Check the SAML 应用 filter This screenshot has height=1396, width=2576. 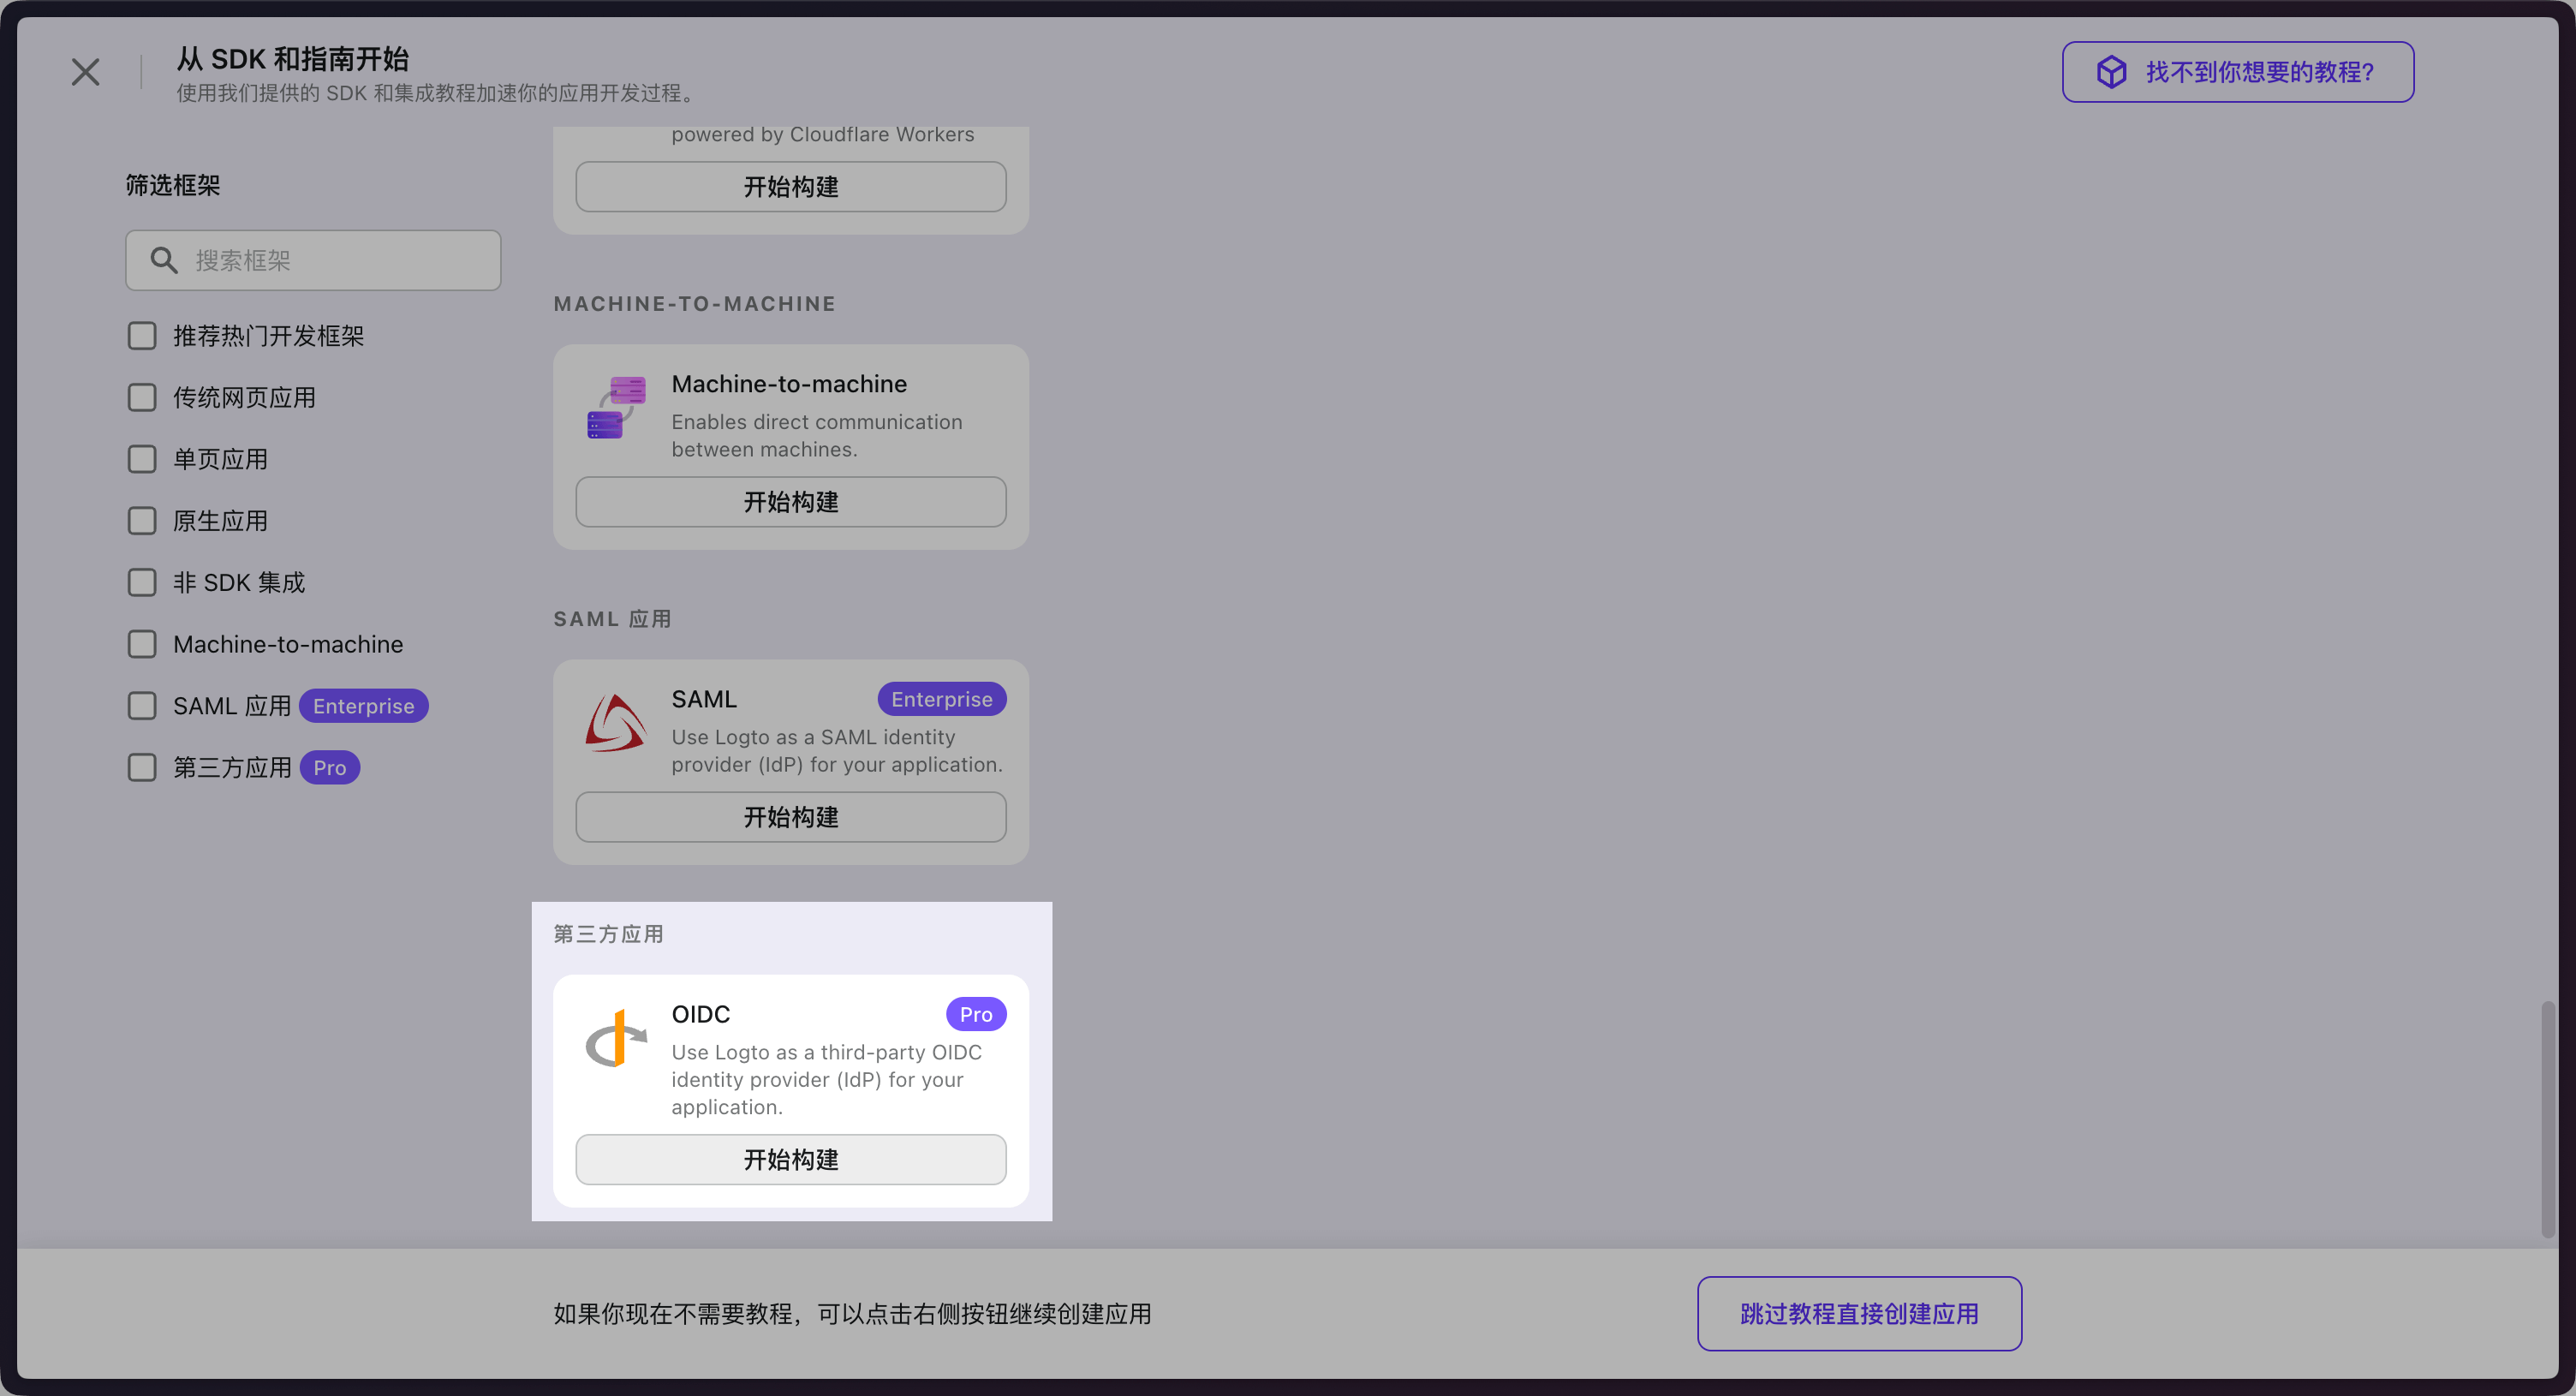point(142,705)
